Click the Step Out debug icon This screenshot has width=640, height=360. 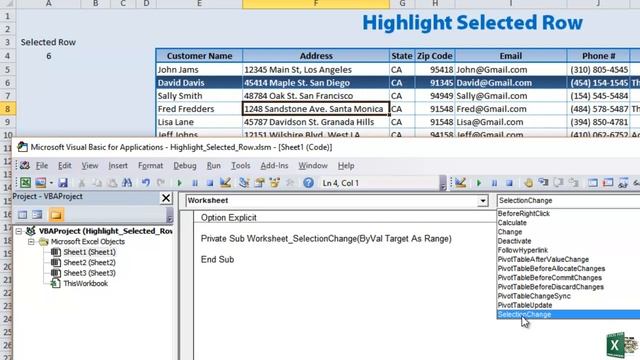573,183
